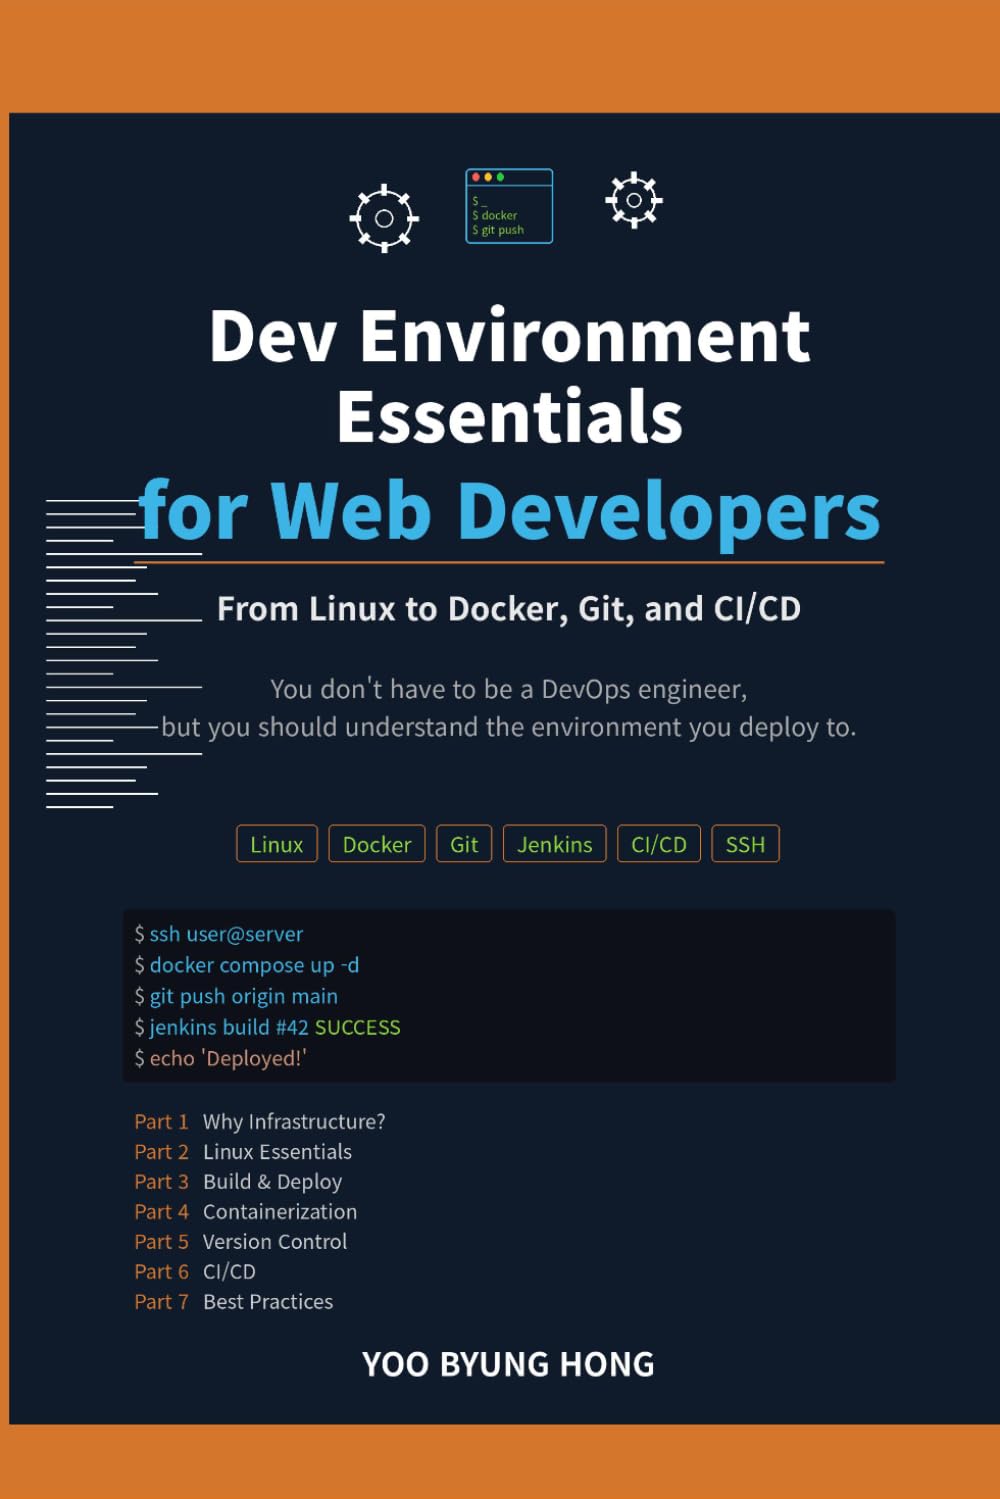Click 'From Linux to Docker, Git, and CI/CD' subtitle

click(509, 609)
